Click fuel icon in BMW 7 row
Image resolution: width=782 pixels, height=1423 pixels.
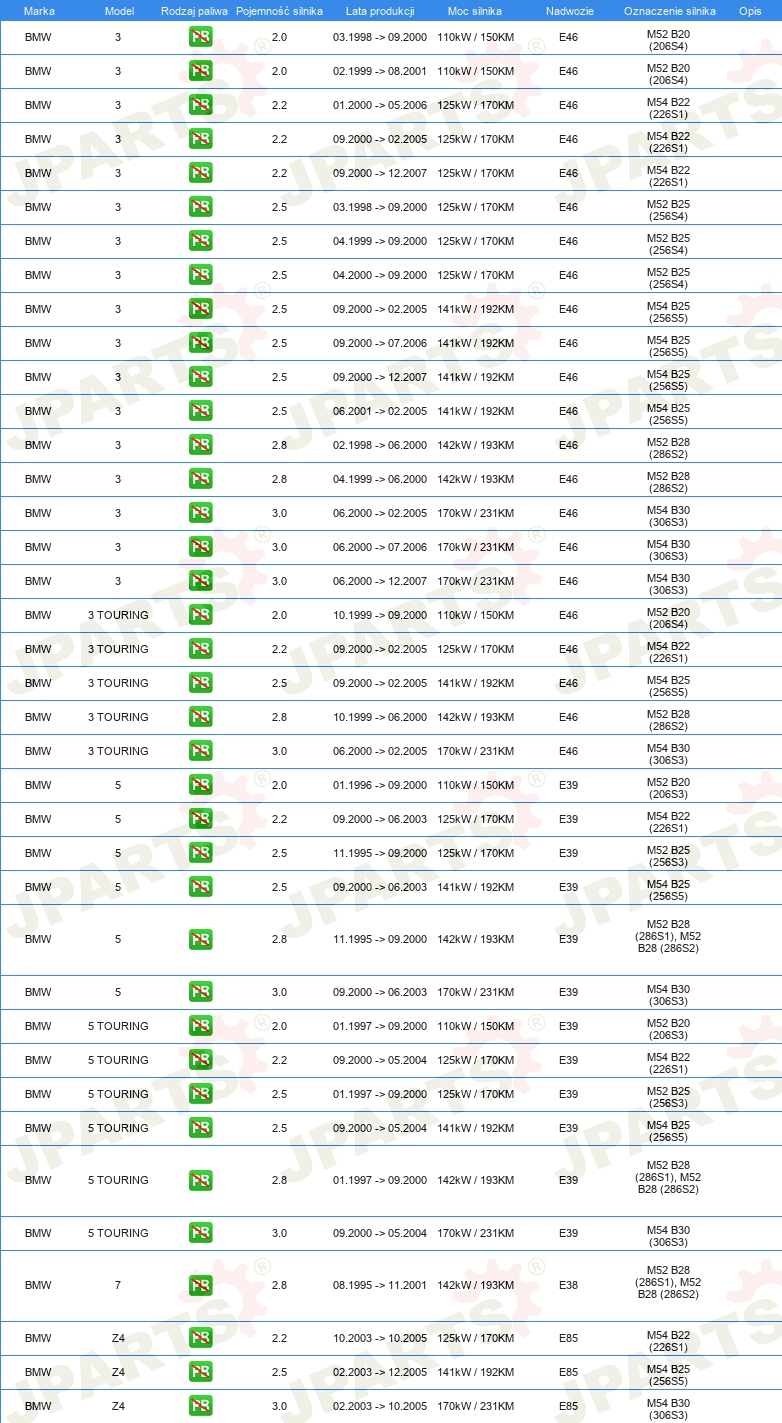click(200, 1285)
